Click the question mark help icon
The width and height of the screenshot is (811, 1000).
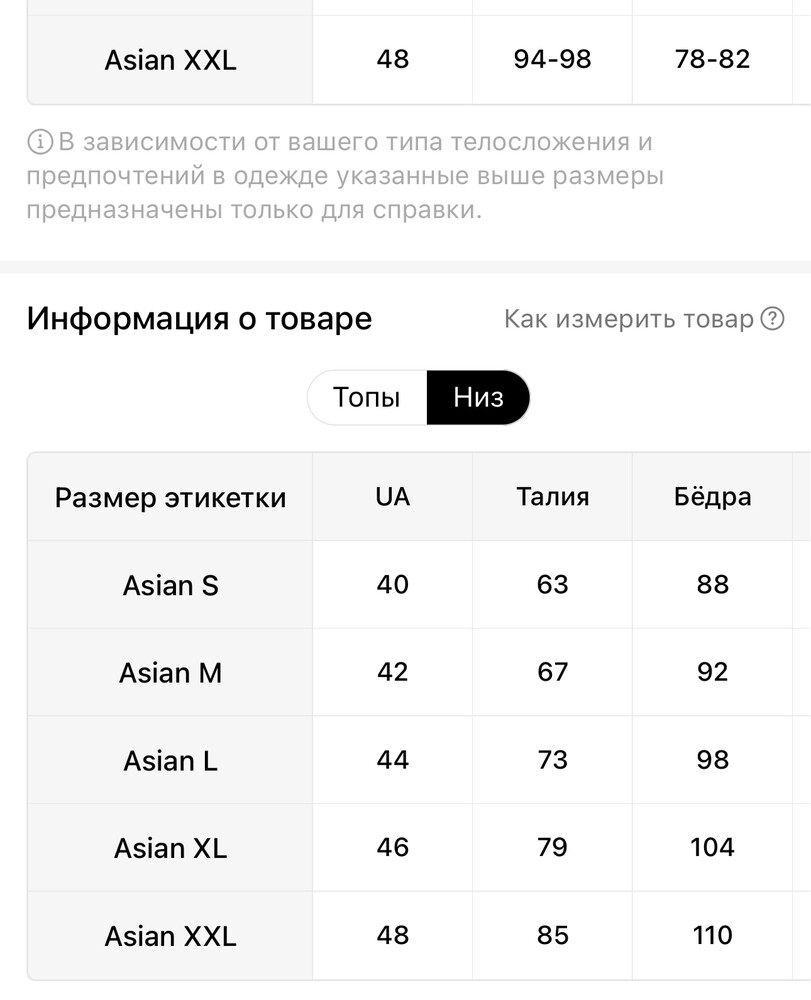772,319
